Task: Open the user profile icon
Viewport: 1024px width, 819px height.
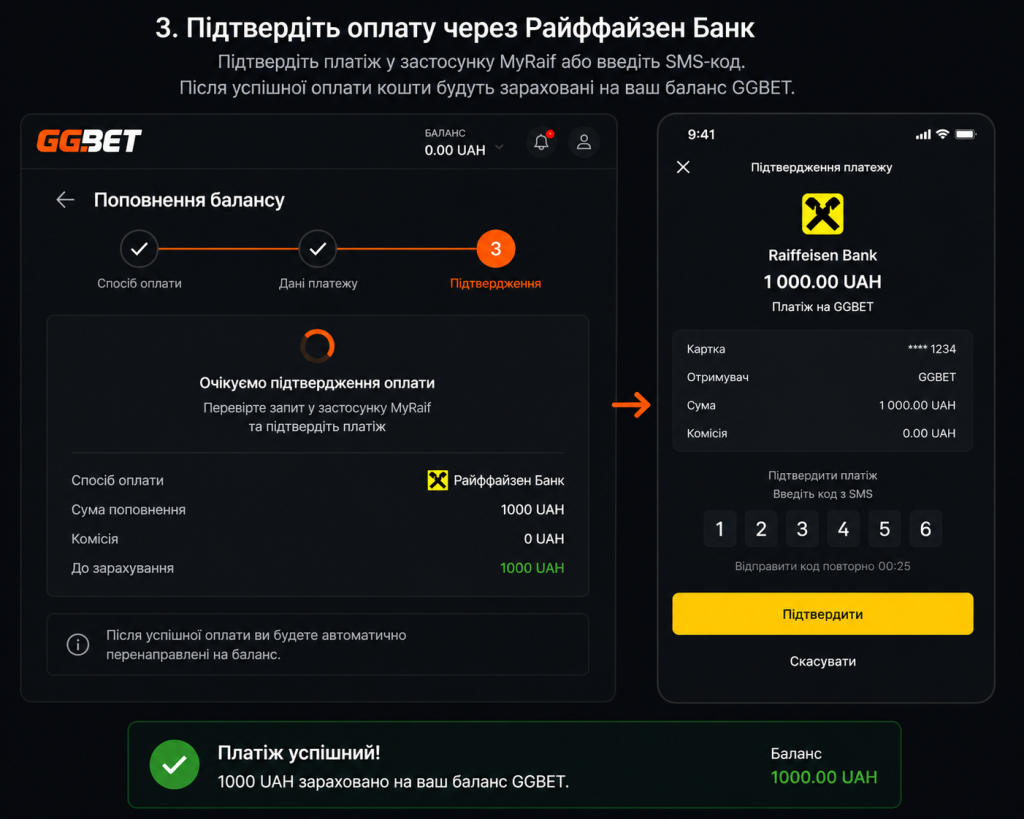Action: (584, 142)
